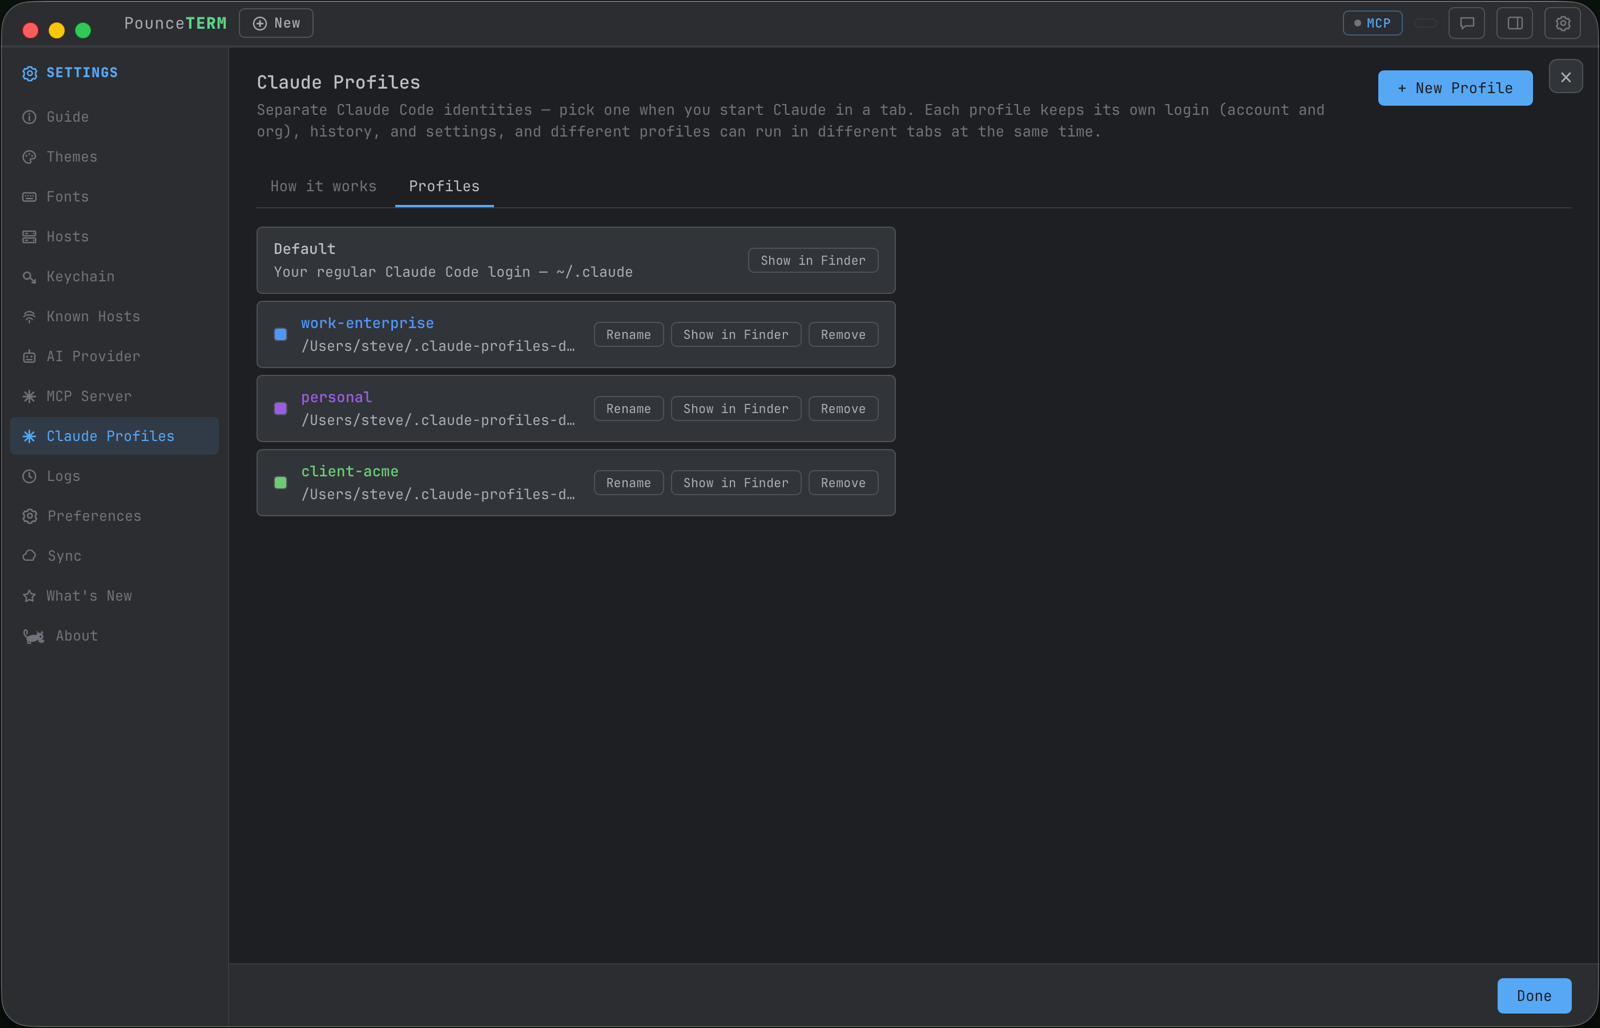
Task: Click the PounceTERM app title
Action: click(x=175, y=23)
